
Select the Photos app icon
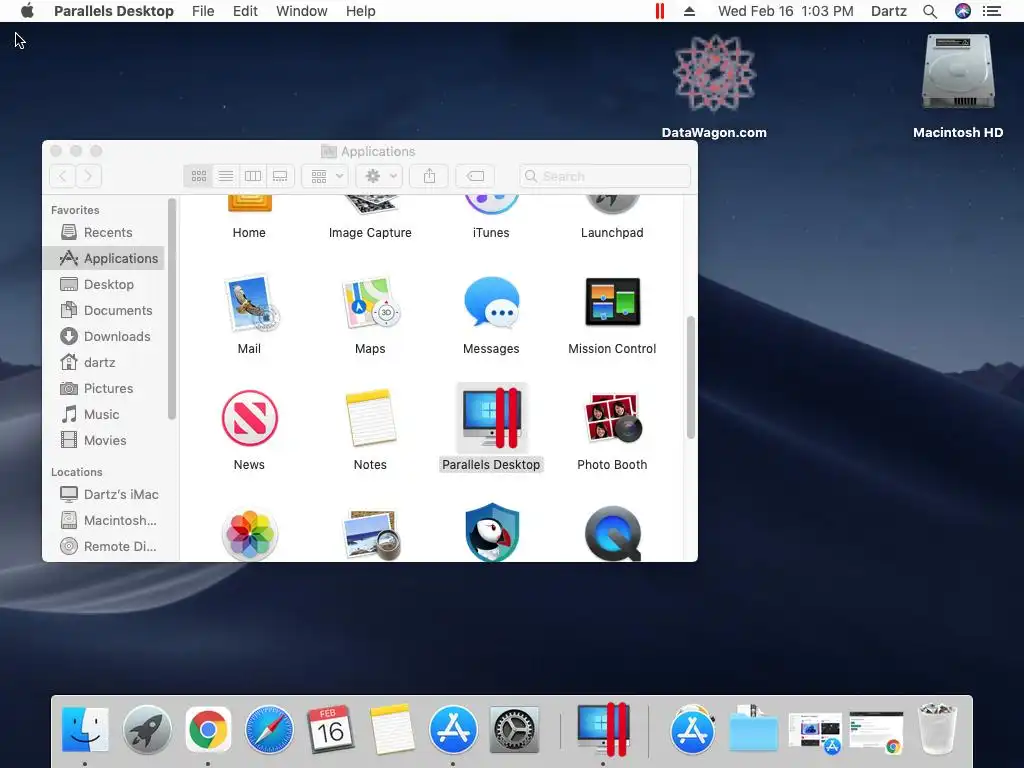(x=249, y=535)
